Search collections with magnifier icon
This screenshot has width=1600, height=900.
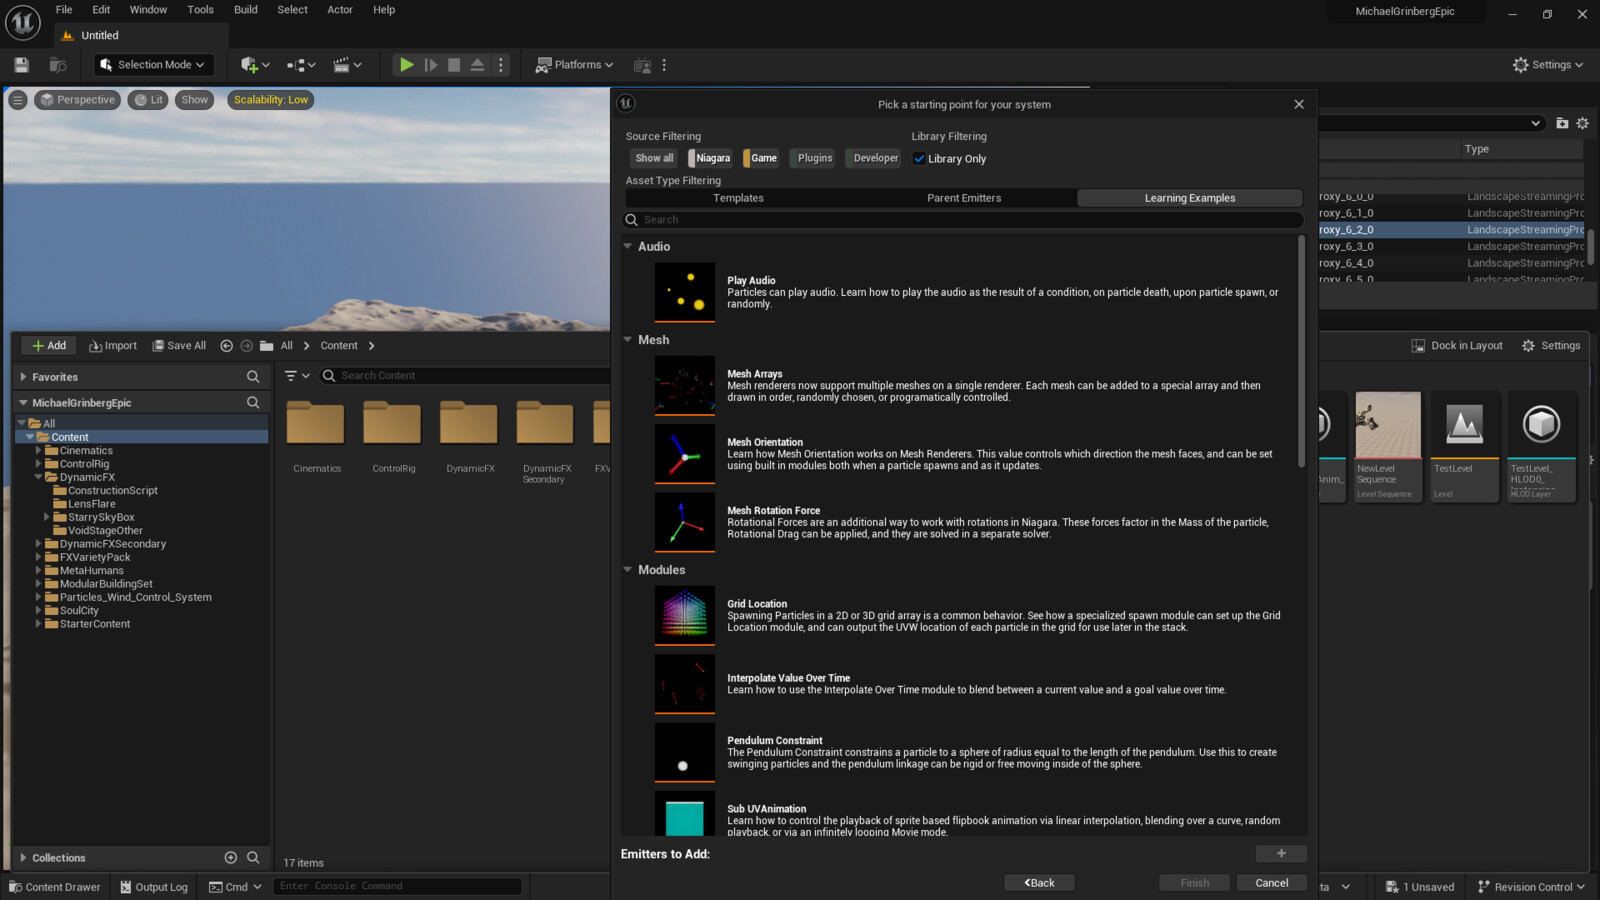(x=253, y=858)
